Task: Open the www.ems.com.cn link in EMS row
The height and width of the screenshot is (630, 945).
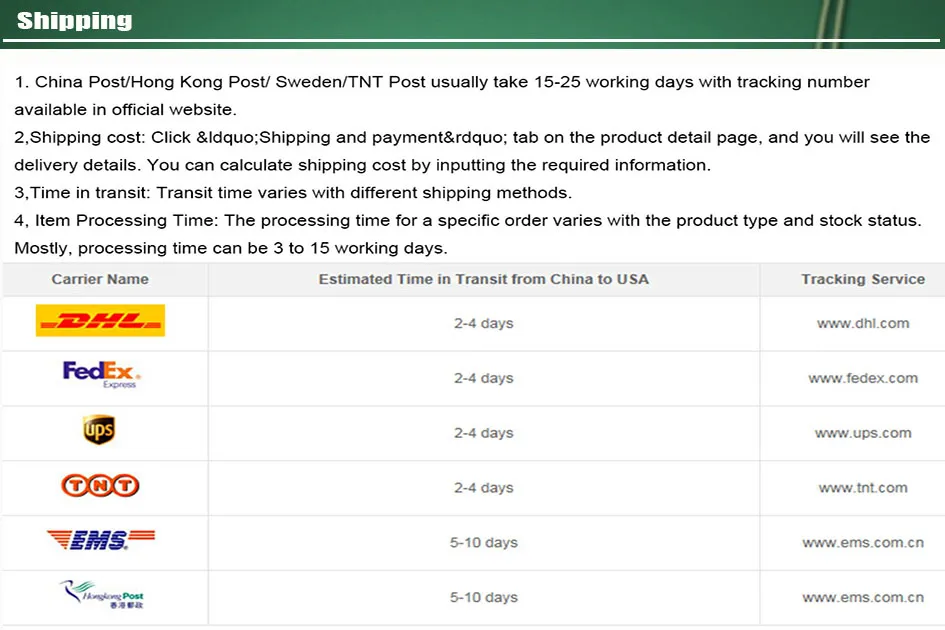Action: tap(863, 543)
